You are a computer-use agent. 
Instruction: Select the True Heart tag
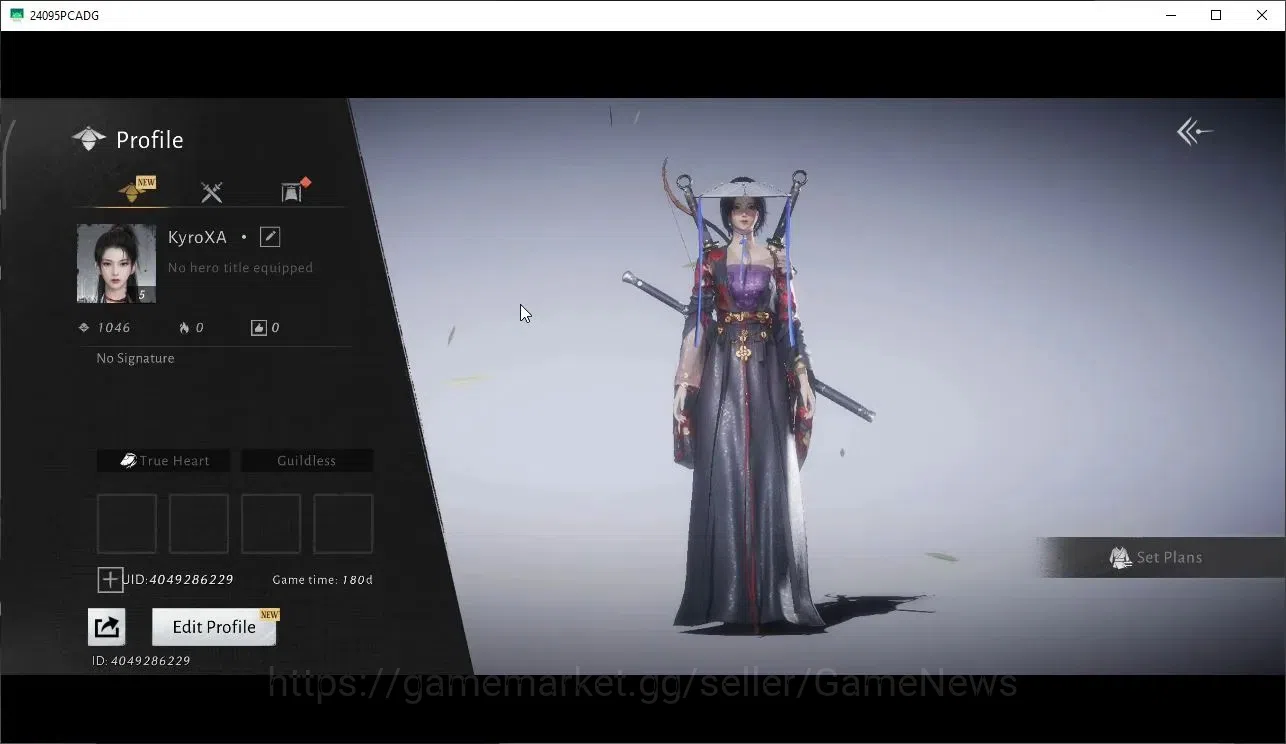[x=164, y=461]
